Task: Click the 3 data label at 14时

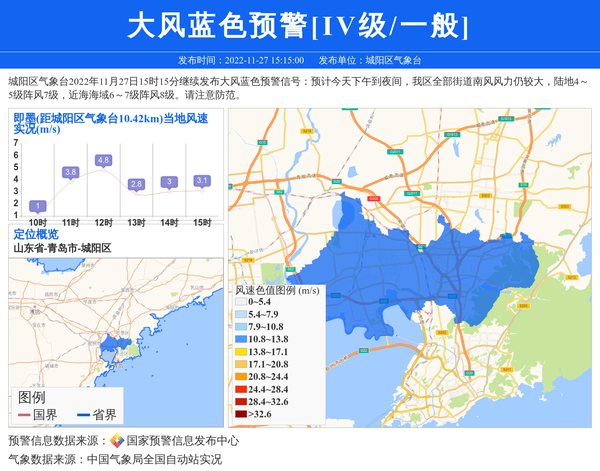Action: [169, 182]
